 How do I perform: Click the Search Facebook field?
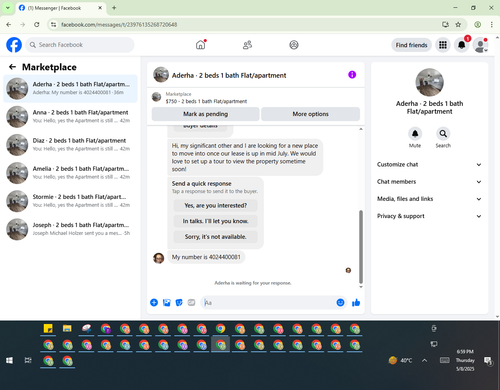tap(80, 45)
